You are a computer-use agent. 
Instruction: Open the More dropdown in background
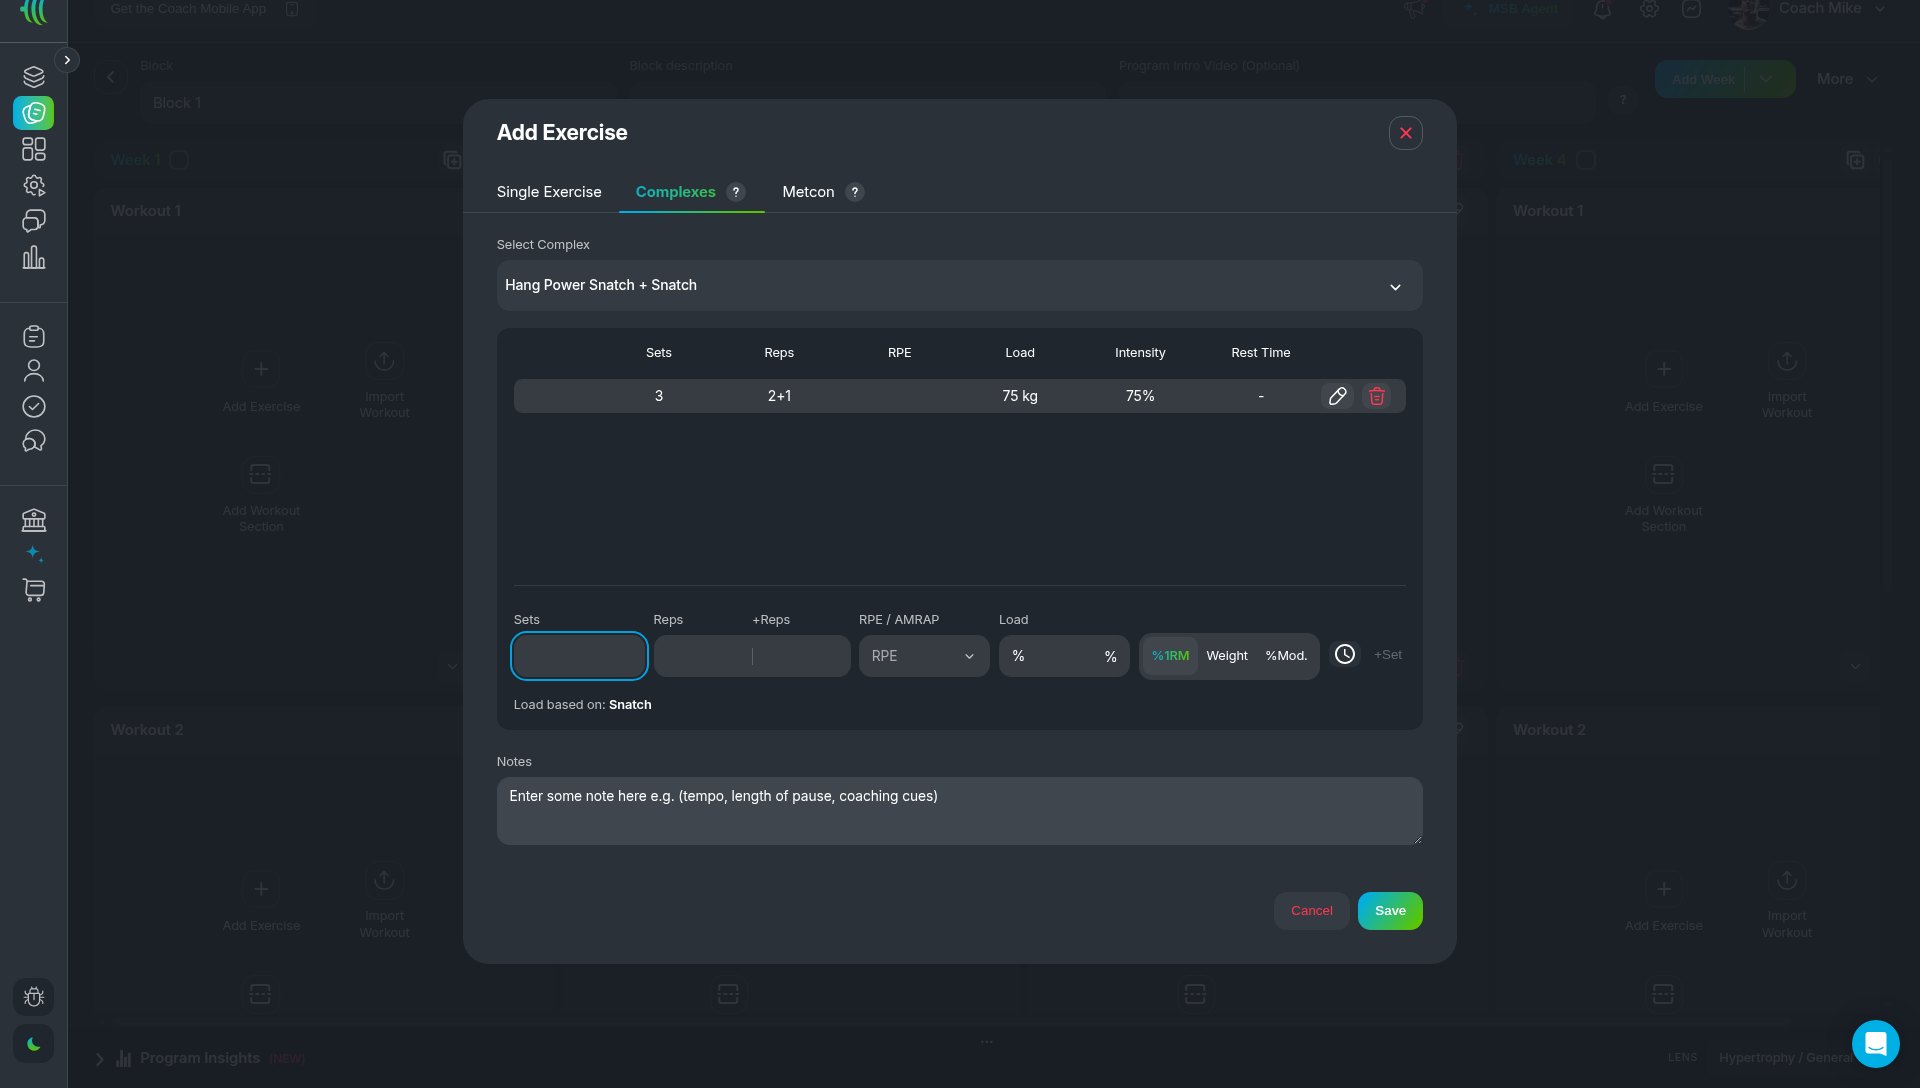point(1846,79)
